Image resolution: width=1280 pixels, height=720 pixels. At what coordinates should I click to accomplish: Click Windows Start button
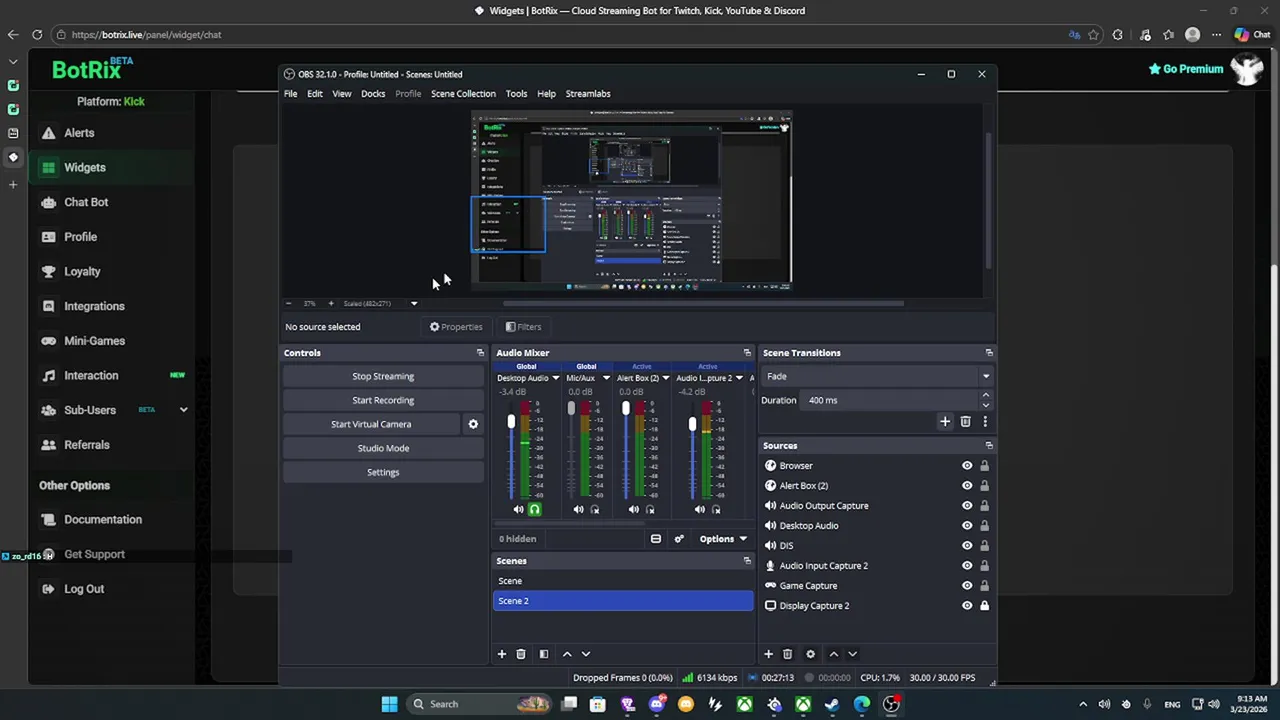click(389, 704)
